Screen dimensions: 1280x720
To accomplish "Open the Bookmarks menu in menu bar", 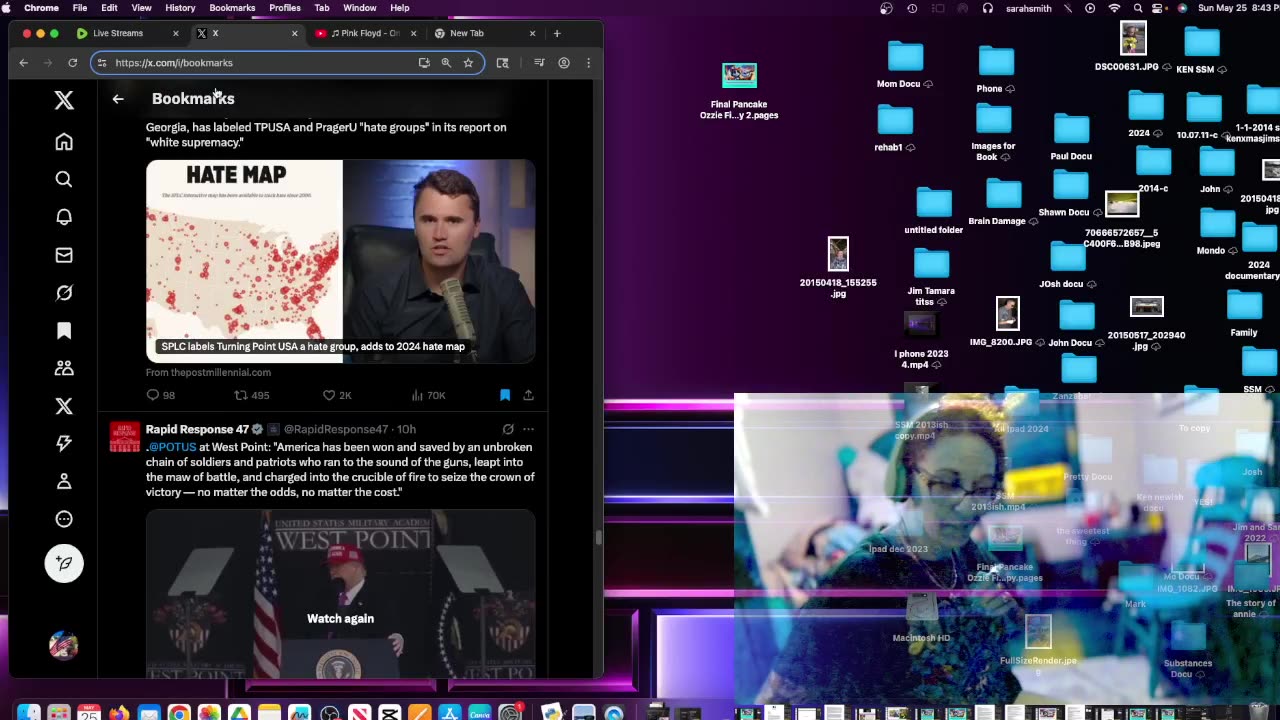I will [x=232, y=8].
